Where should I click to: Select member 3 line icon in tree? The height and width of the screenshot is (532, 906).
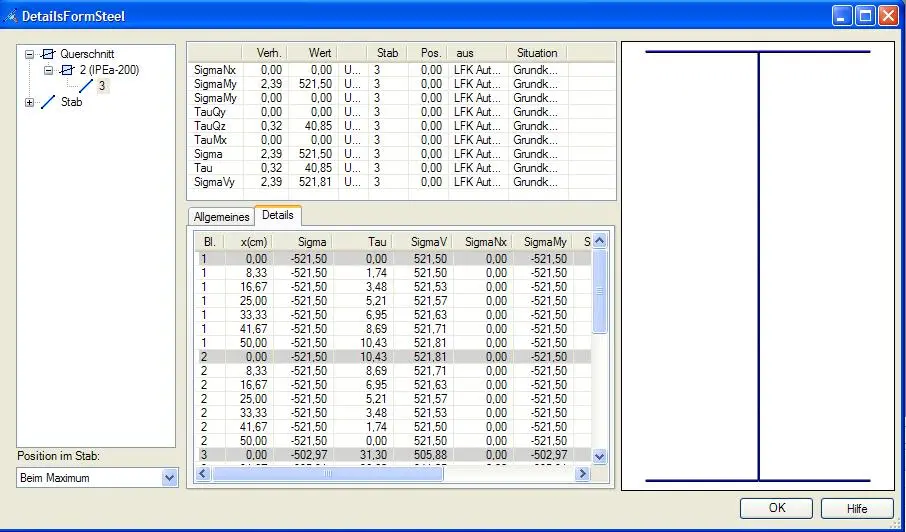tap(86, 86)
